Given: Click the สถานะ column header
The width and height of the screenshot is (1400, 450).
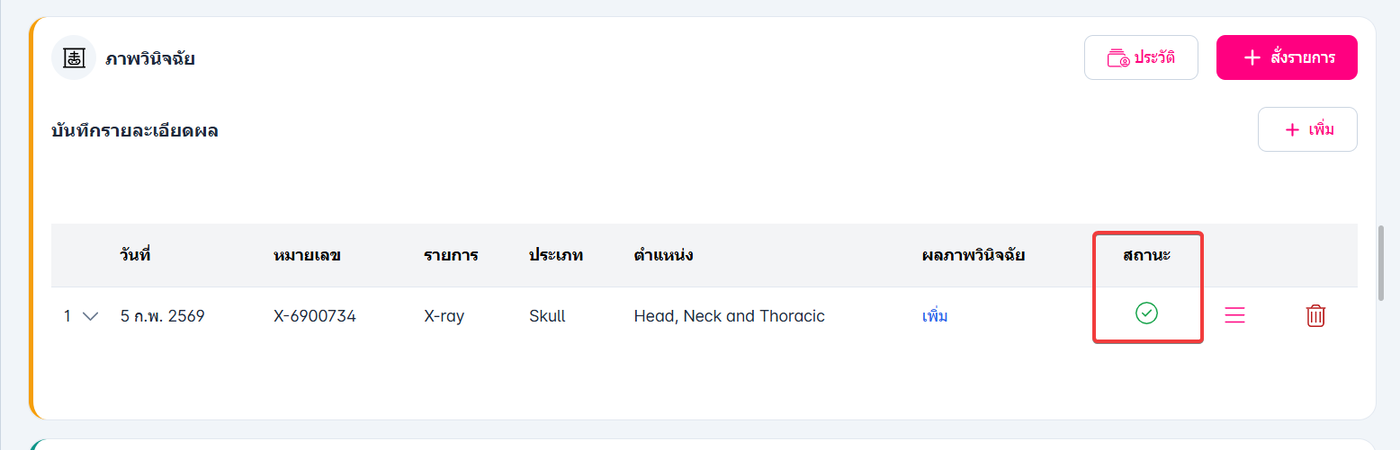Looking at the screenshot, I should coord(1147,255).
